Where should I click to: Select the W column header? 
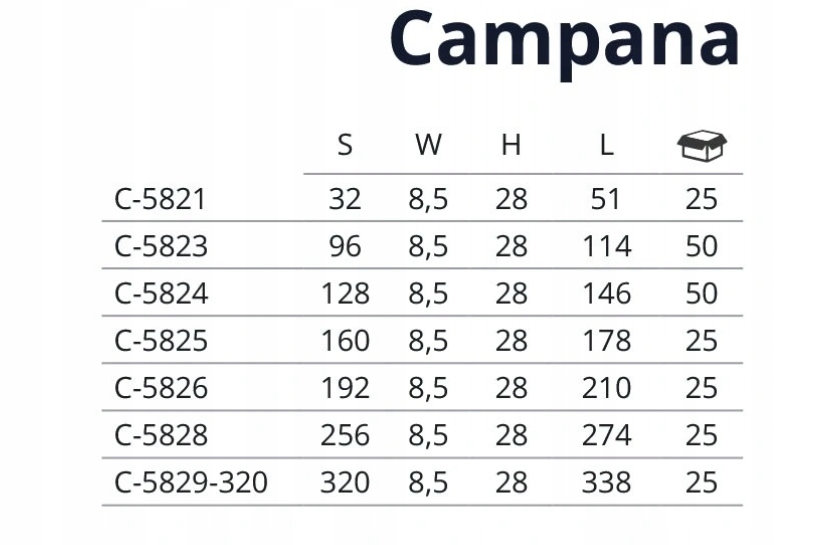[x=428, y=145]
